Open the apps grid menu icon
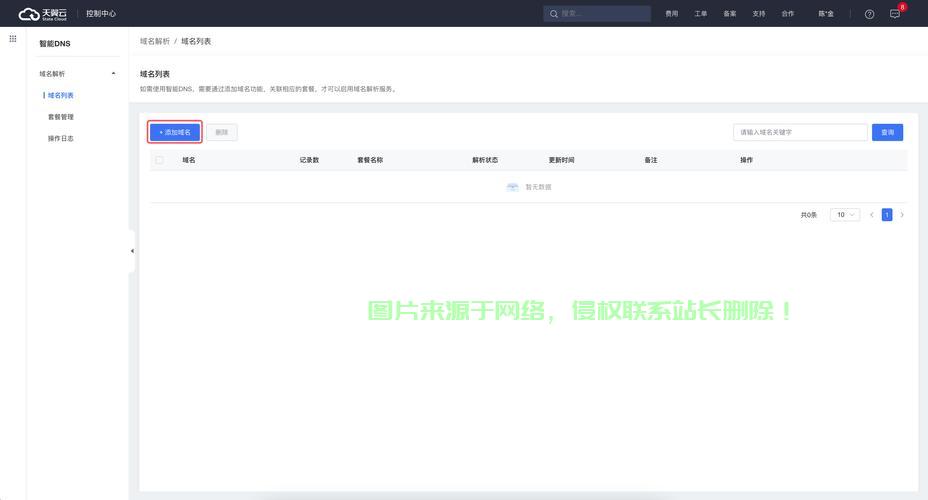The height and width of the screenshot is (500, 928). pyautogui.click(x=13, y=38)
